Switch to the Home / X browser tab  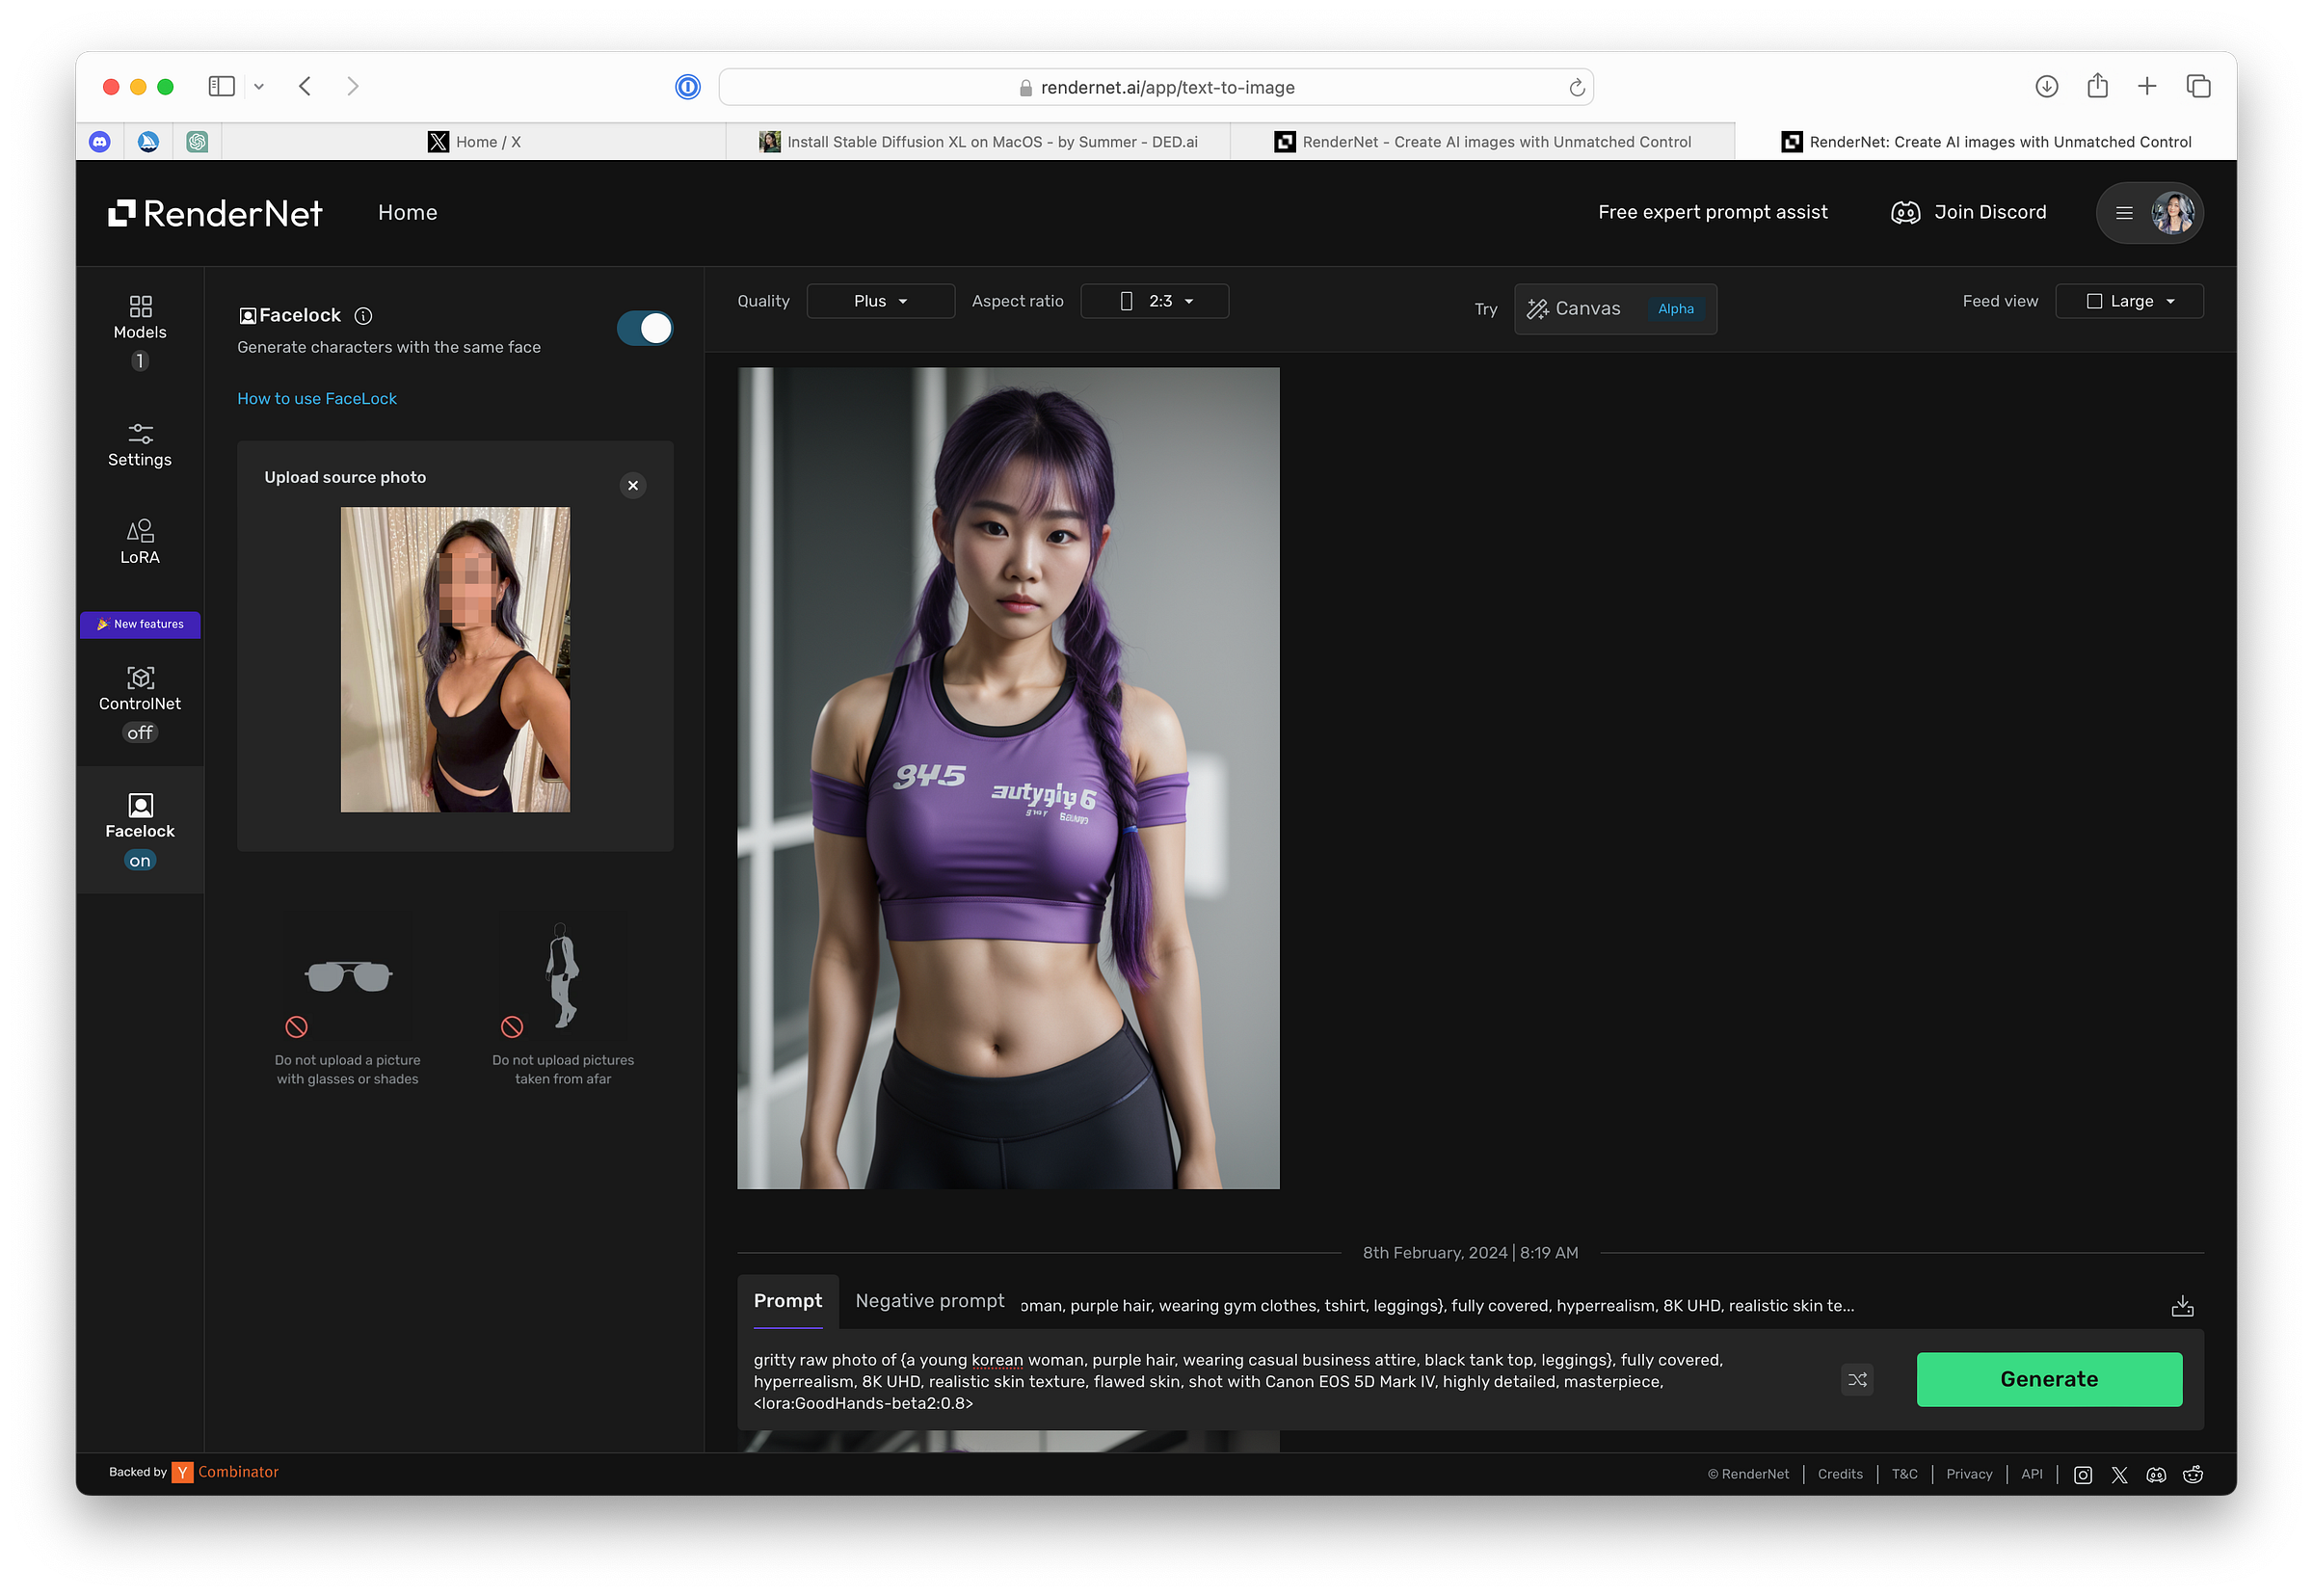click(475, 142)
